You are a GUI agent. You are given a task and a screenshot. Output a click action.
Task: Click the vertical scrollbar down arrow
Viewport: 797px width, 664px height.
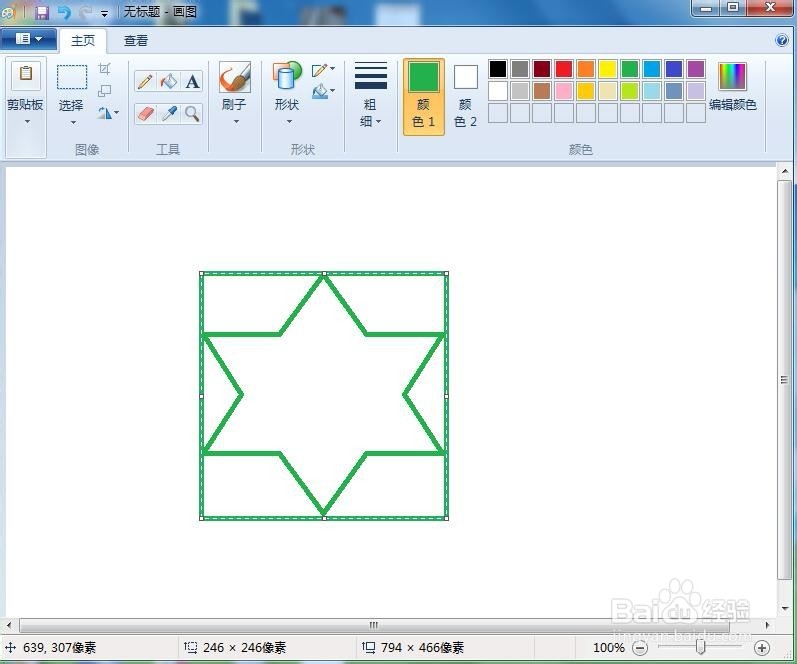[785, 608]
